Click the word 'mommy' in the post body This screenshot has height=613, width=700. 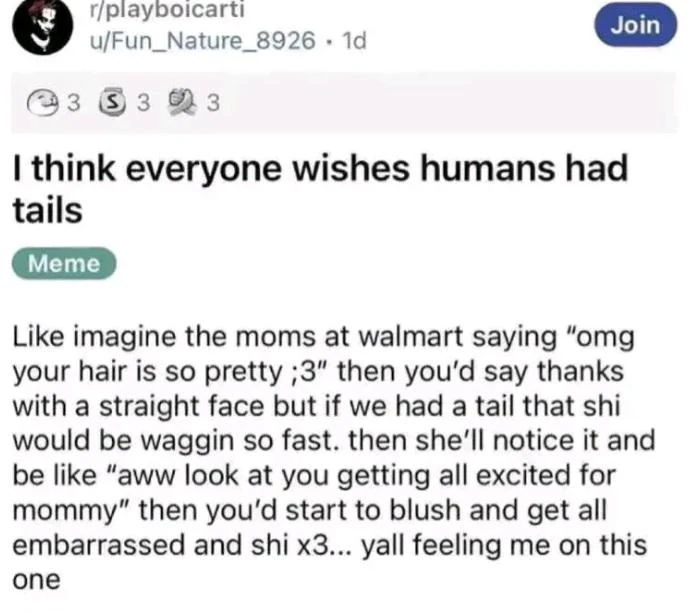(x=65, y=512)
